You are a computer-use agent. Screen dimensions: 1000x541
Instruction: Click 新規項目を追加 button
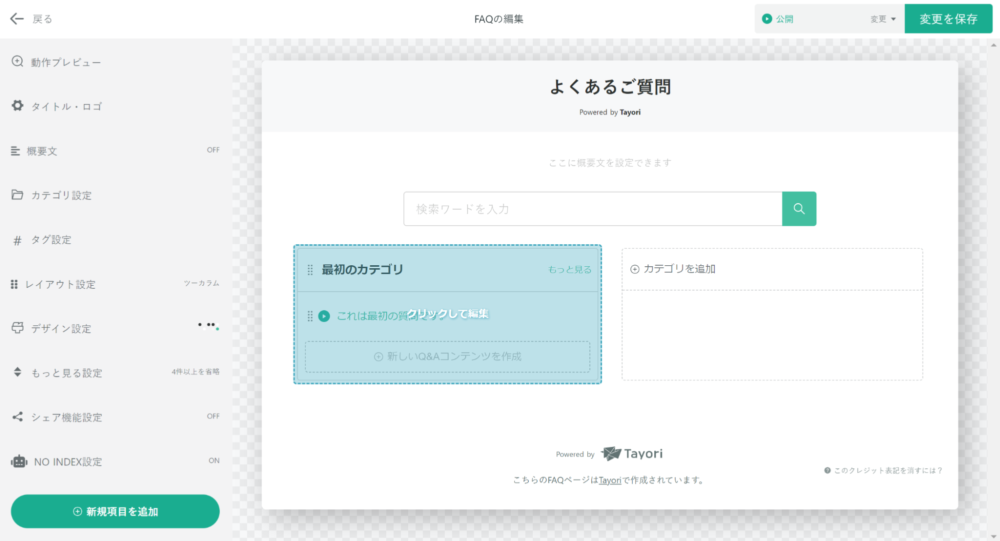tap(115, 511)
